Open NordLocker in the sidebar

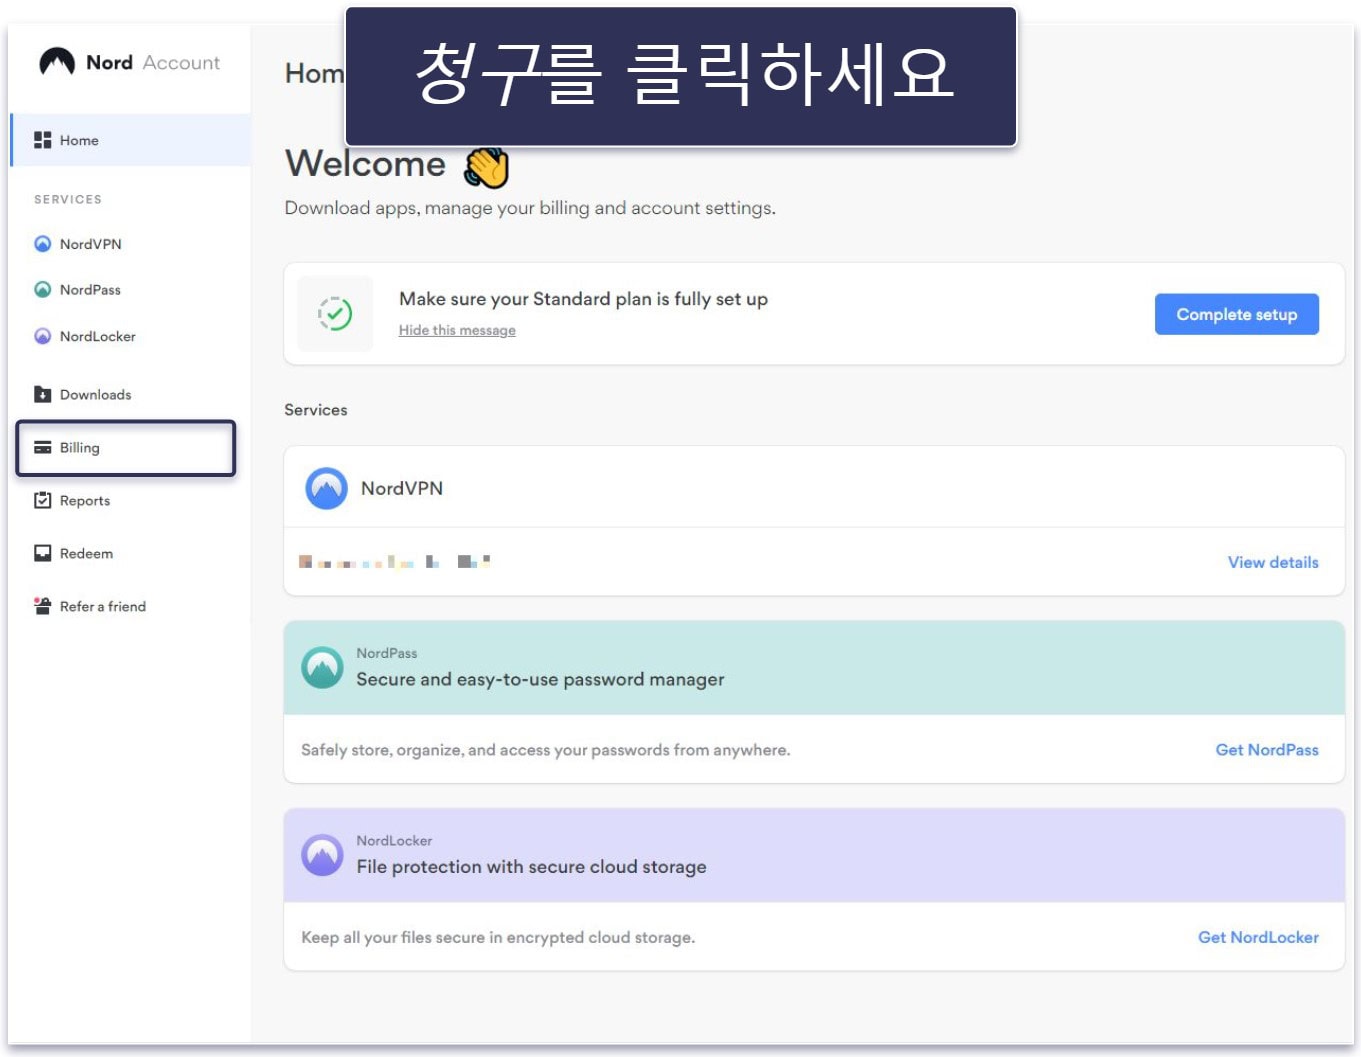point(97,336)
